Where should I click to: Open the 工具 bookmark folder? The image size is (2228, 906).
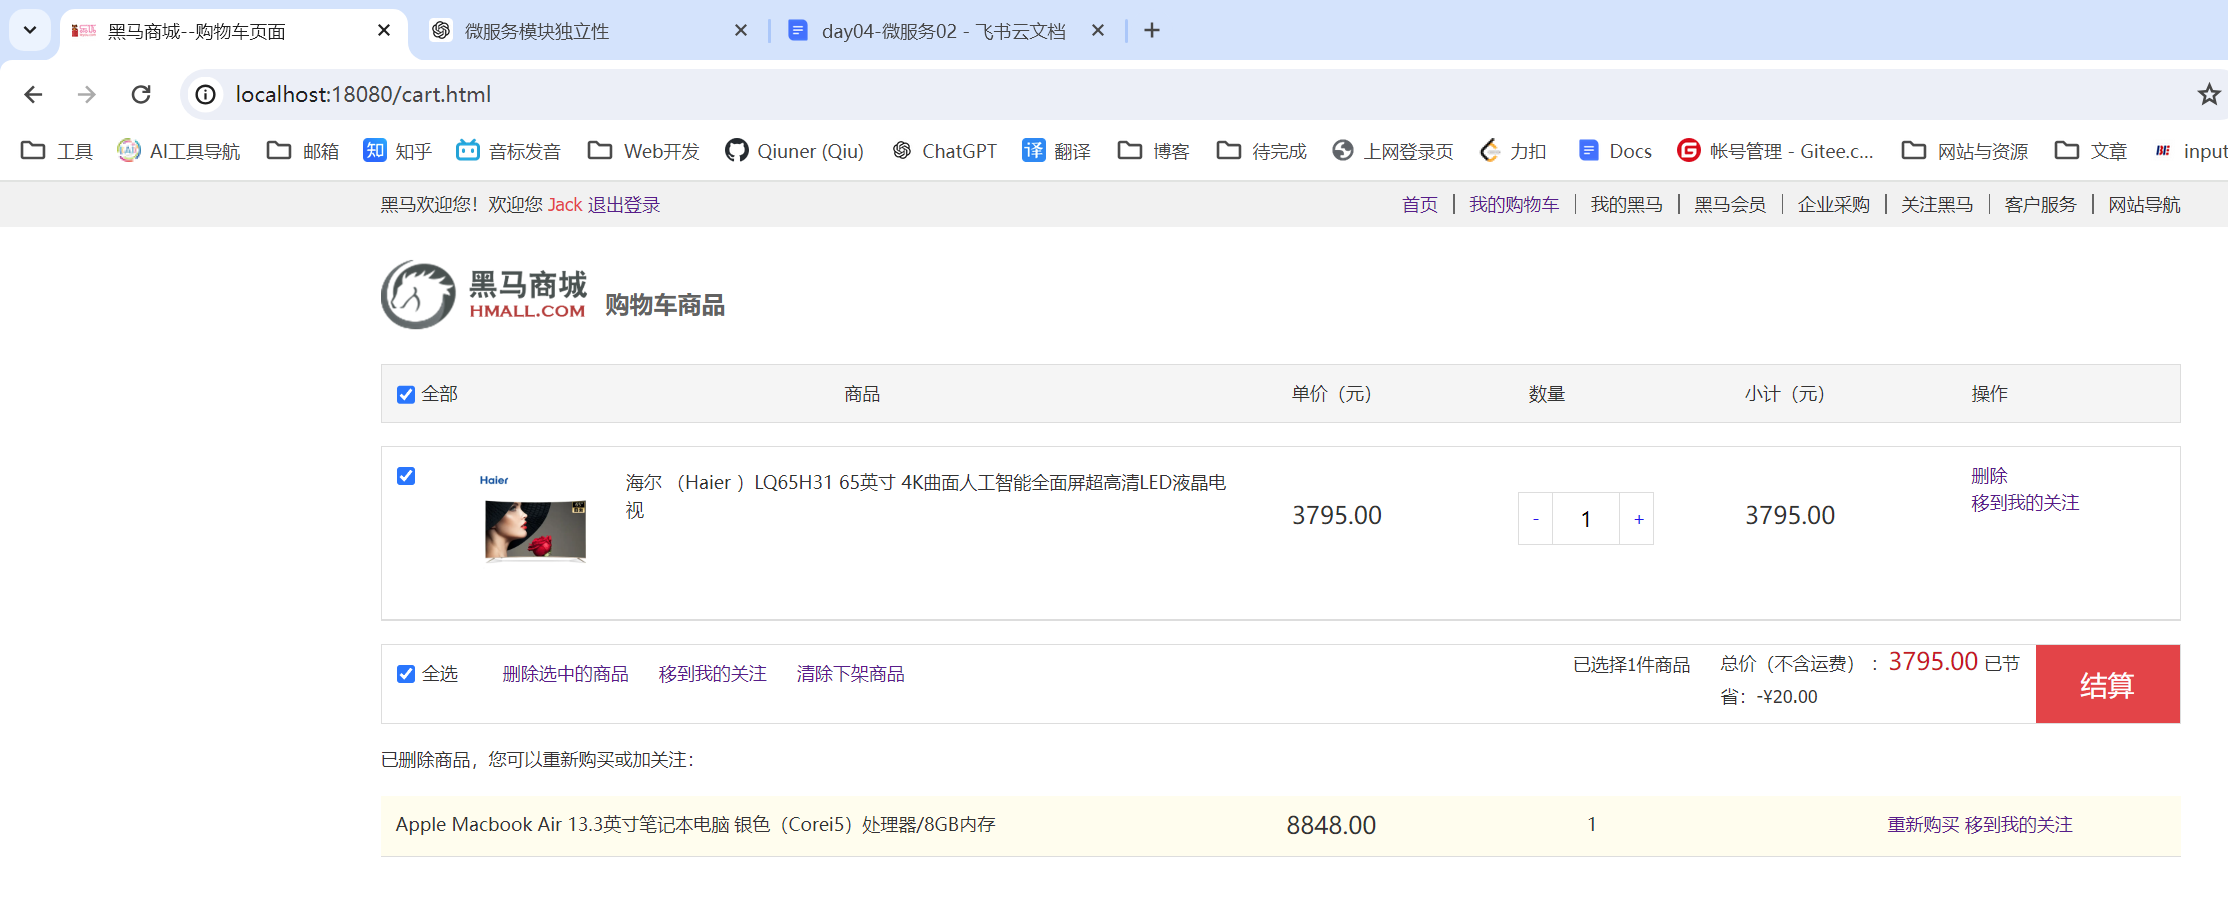click(x=57, y=151)
